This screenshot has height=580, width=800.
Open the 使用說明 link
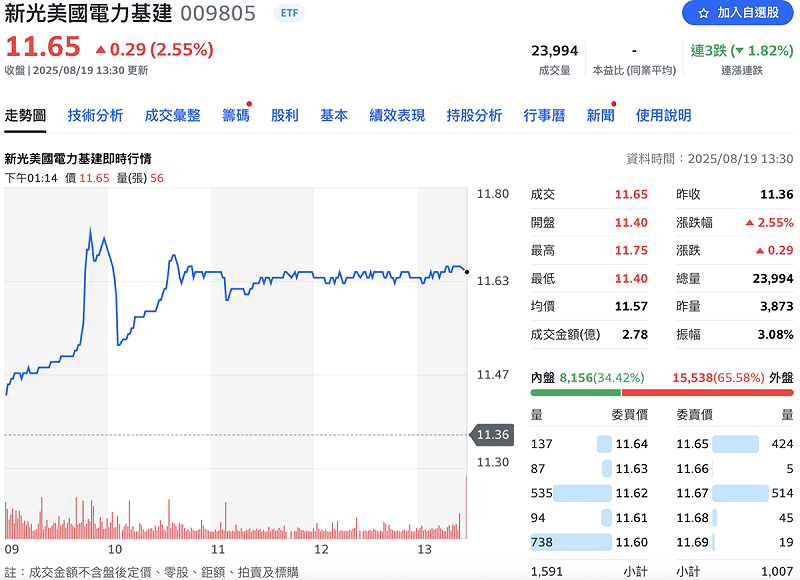tap(663, 116)
